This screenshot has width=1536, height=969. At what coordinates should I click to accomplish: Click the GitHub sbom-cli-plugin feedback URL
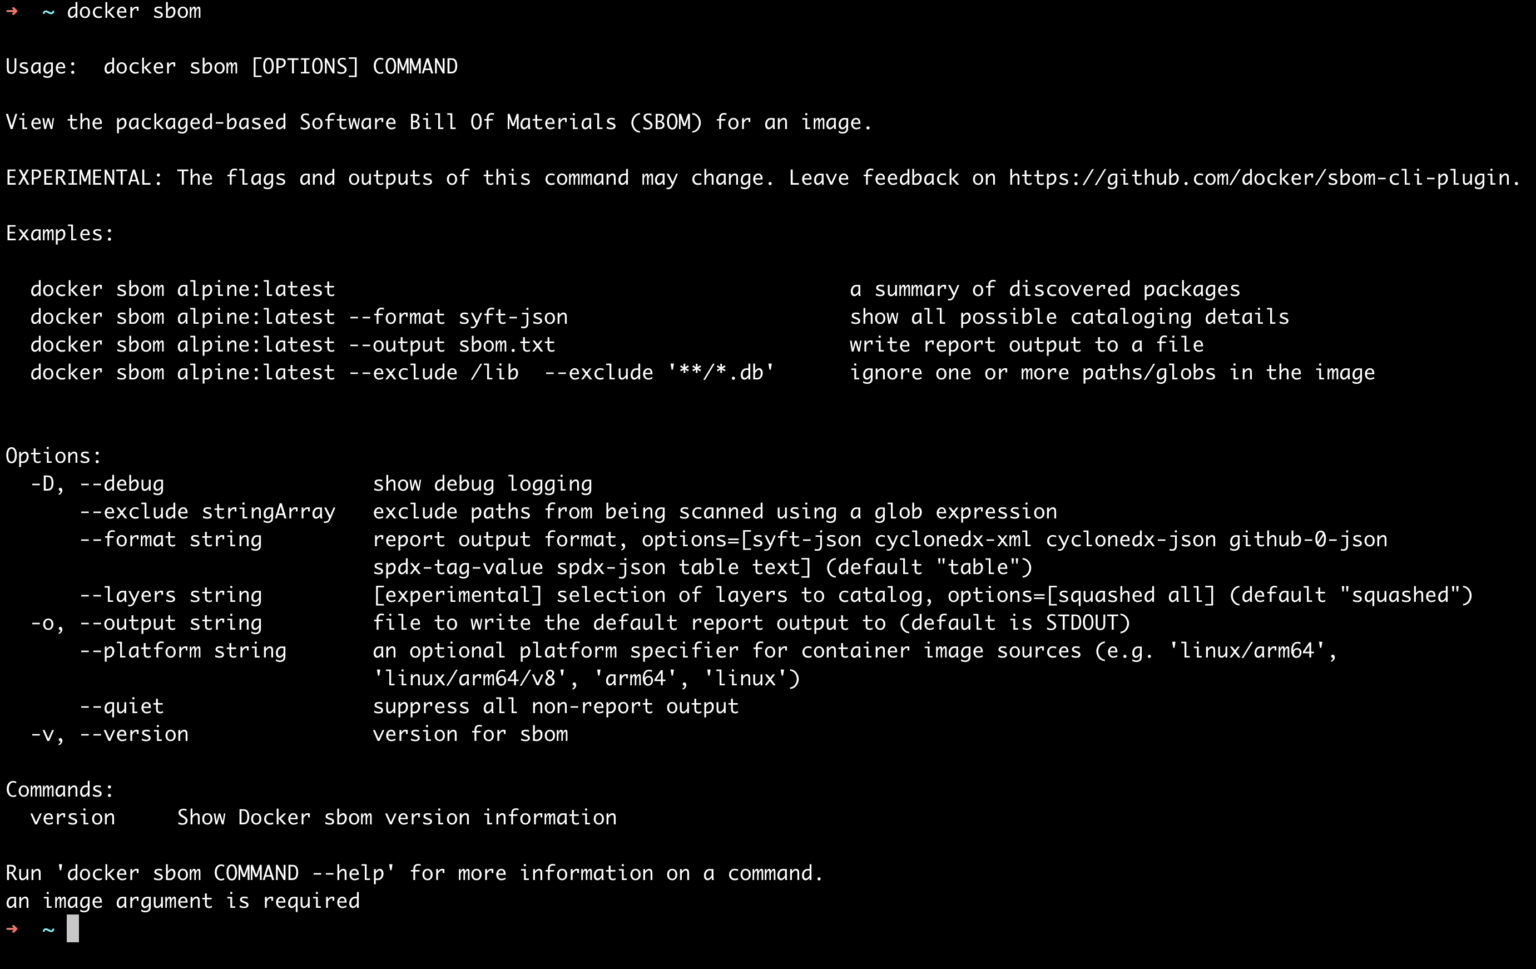pyautogui.click(x=1262, y=178)
